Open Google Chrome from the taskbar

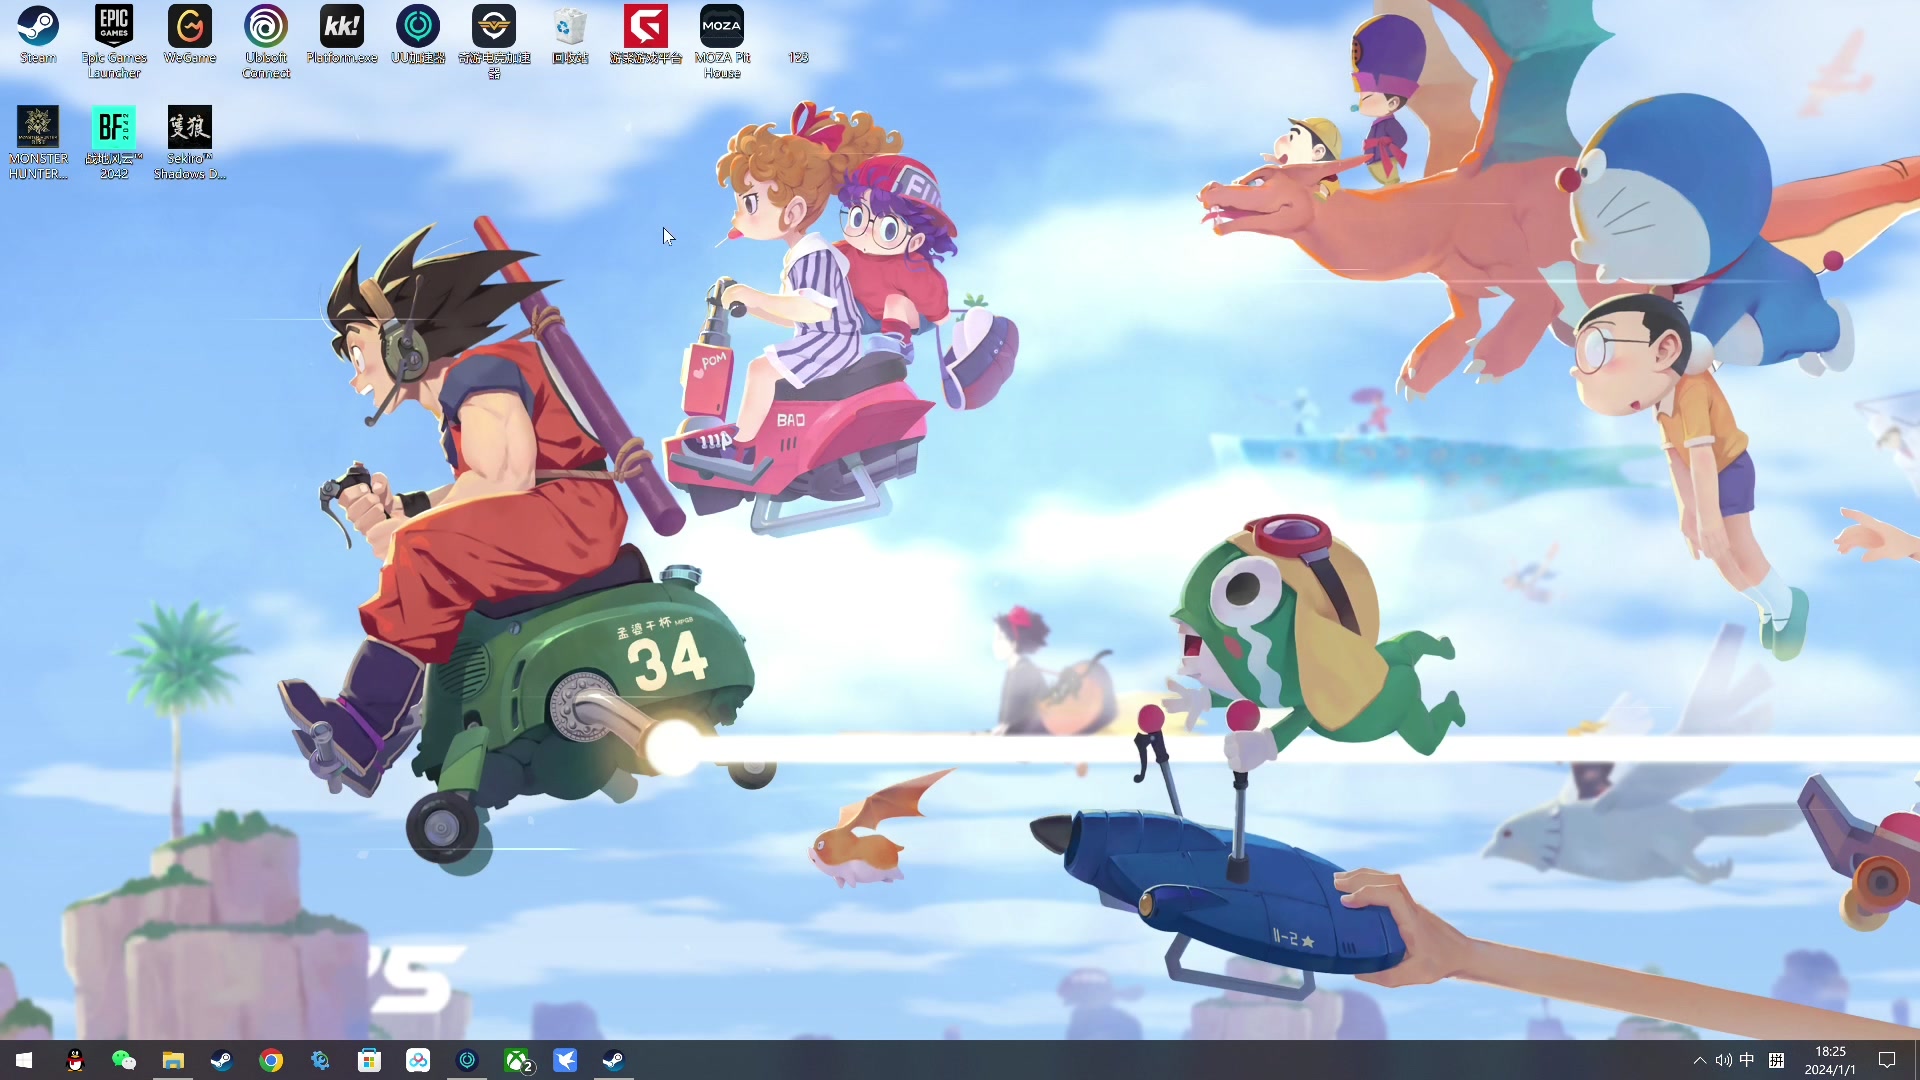point(271,1060)
